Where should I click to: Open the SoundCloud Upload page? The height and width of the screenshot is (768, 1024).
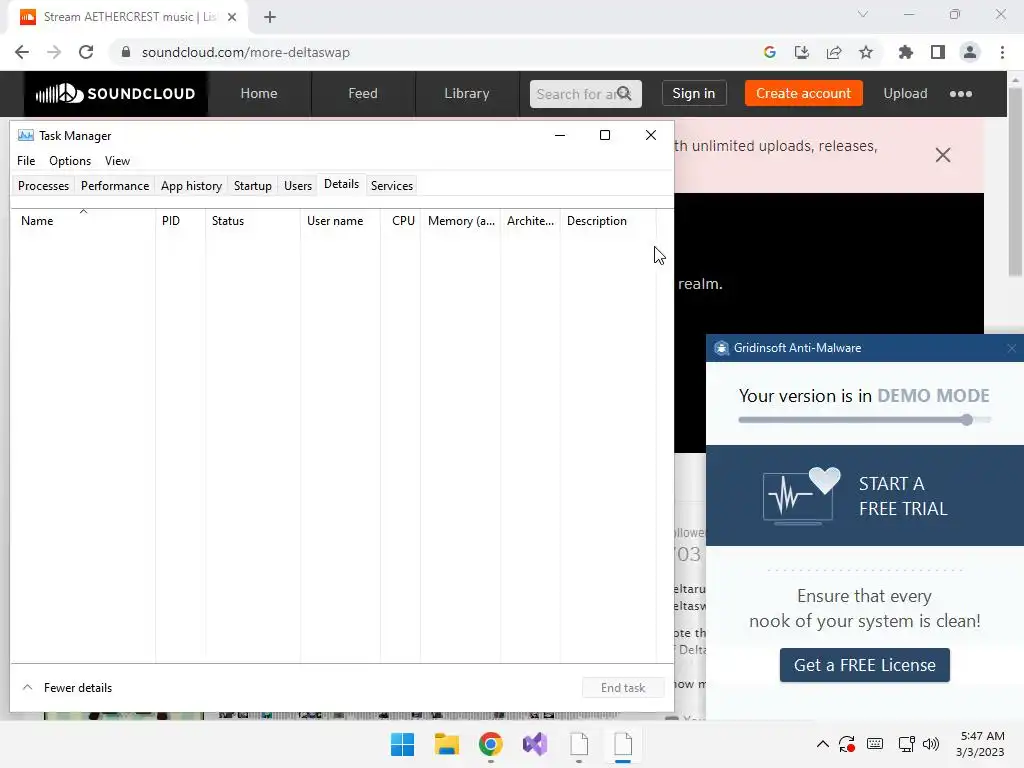[x=905, y=93]
